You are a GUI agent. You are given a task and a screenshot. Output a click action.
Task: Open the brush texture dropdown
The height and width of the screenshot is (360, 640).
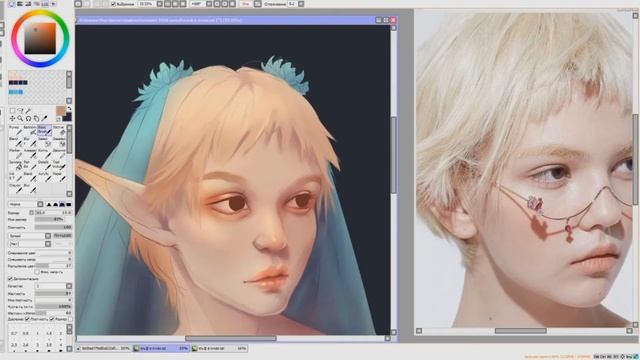click(29, 244)
